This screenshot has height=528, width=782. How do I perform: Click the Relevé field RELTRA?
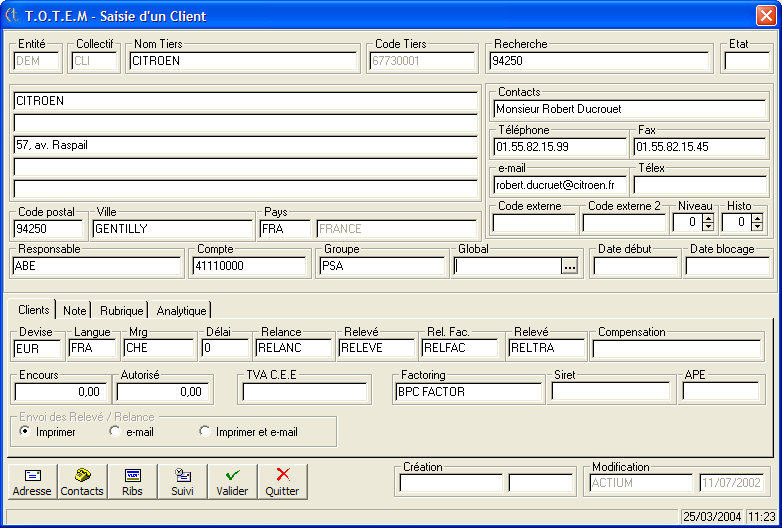click(547, 348)
